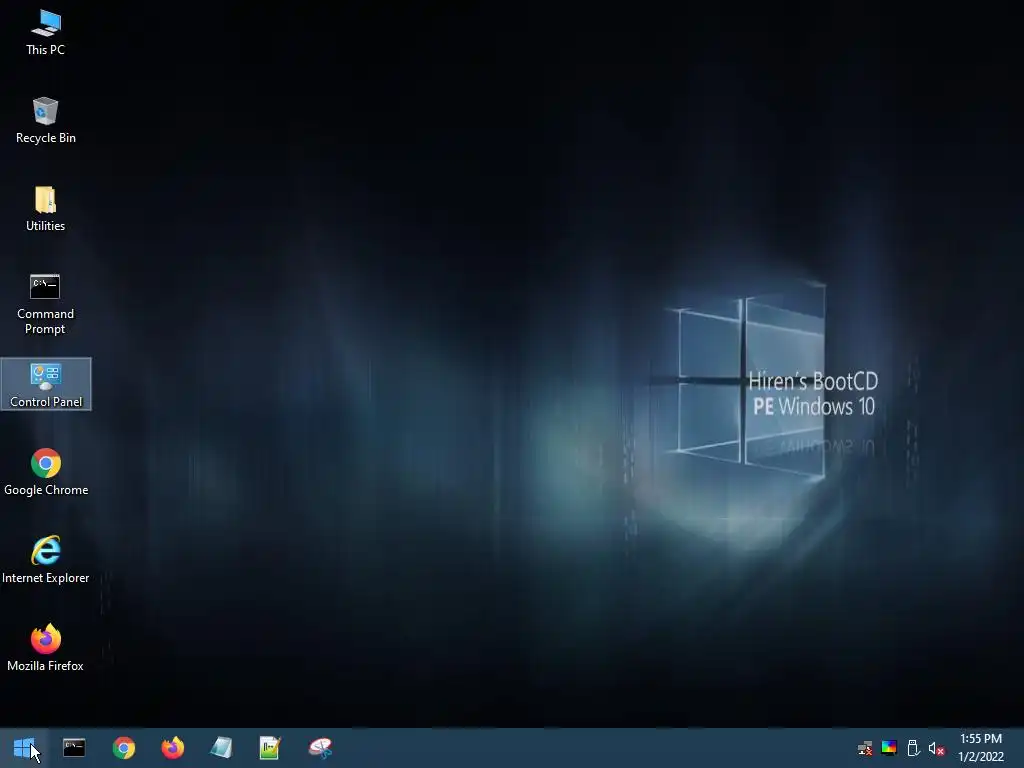Select the Command Prompt desktop shortcut

(45, 304)
